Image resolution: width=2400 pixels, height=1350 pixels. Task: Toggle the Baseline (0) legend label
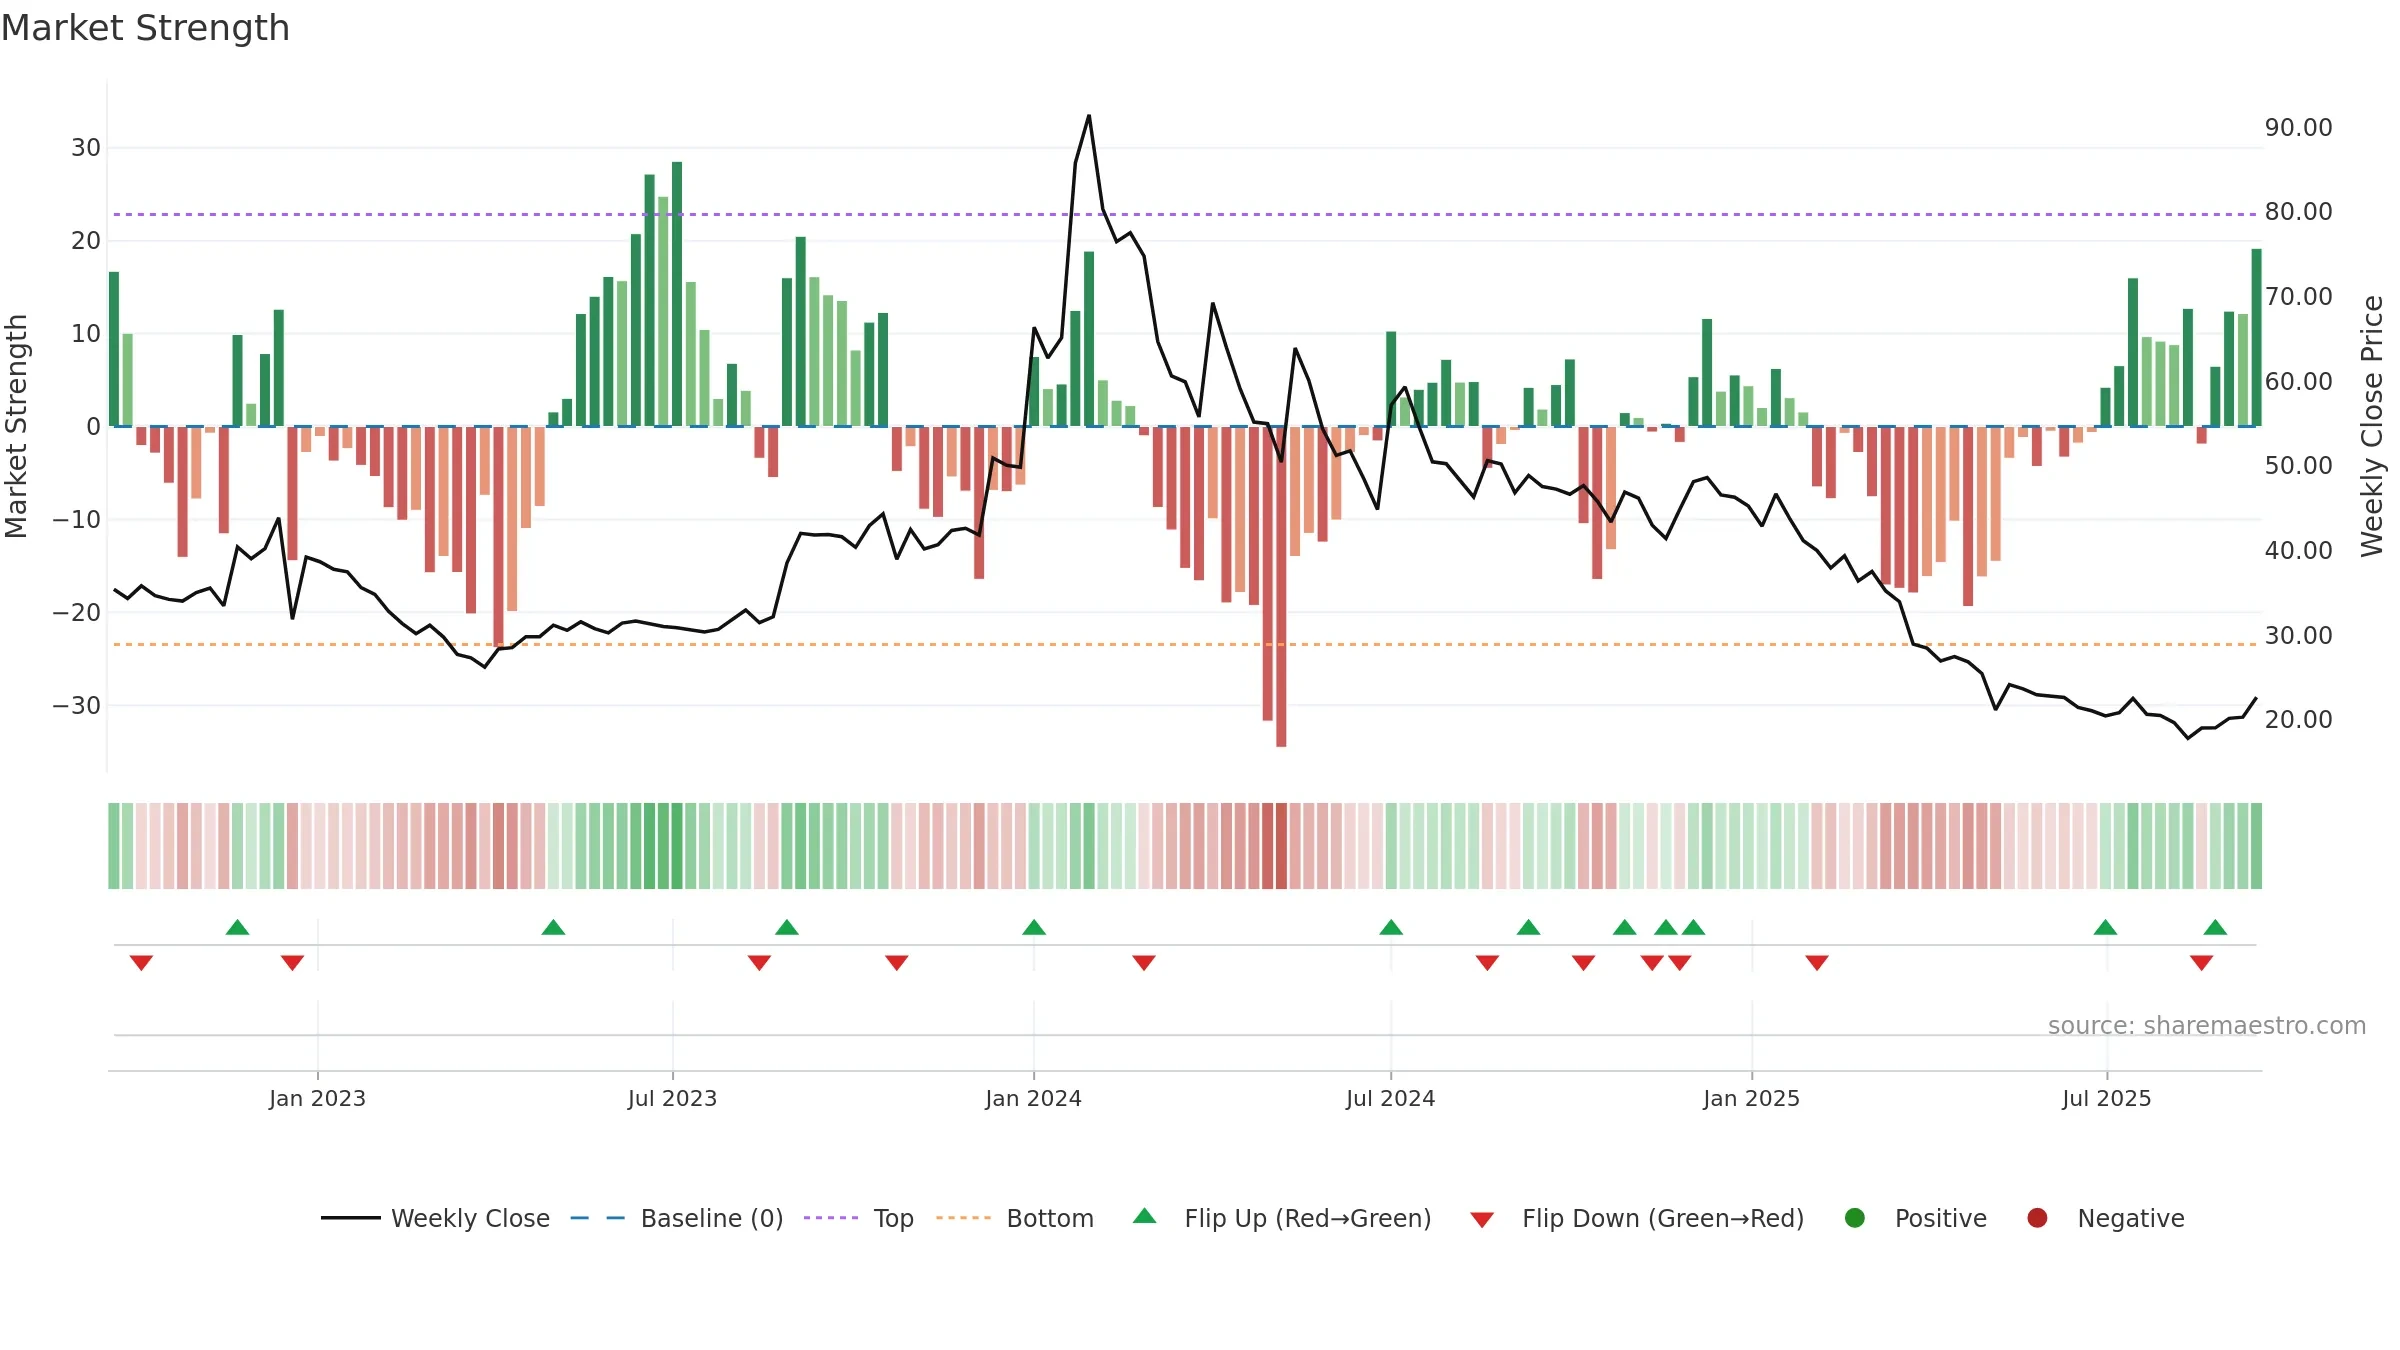[712, 1218]
